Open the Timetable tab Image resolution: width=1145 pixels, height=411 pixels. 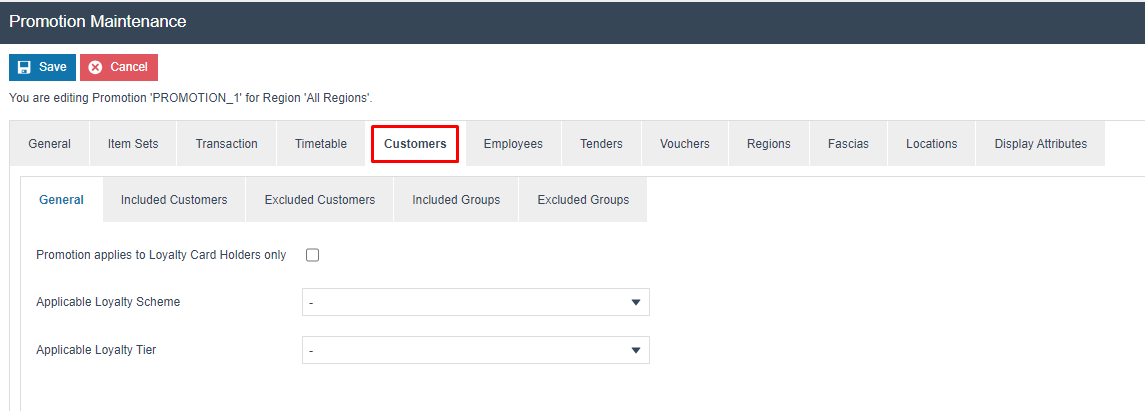tap(321, 144)
